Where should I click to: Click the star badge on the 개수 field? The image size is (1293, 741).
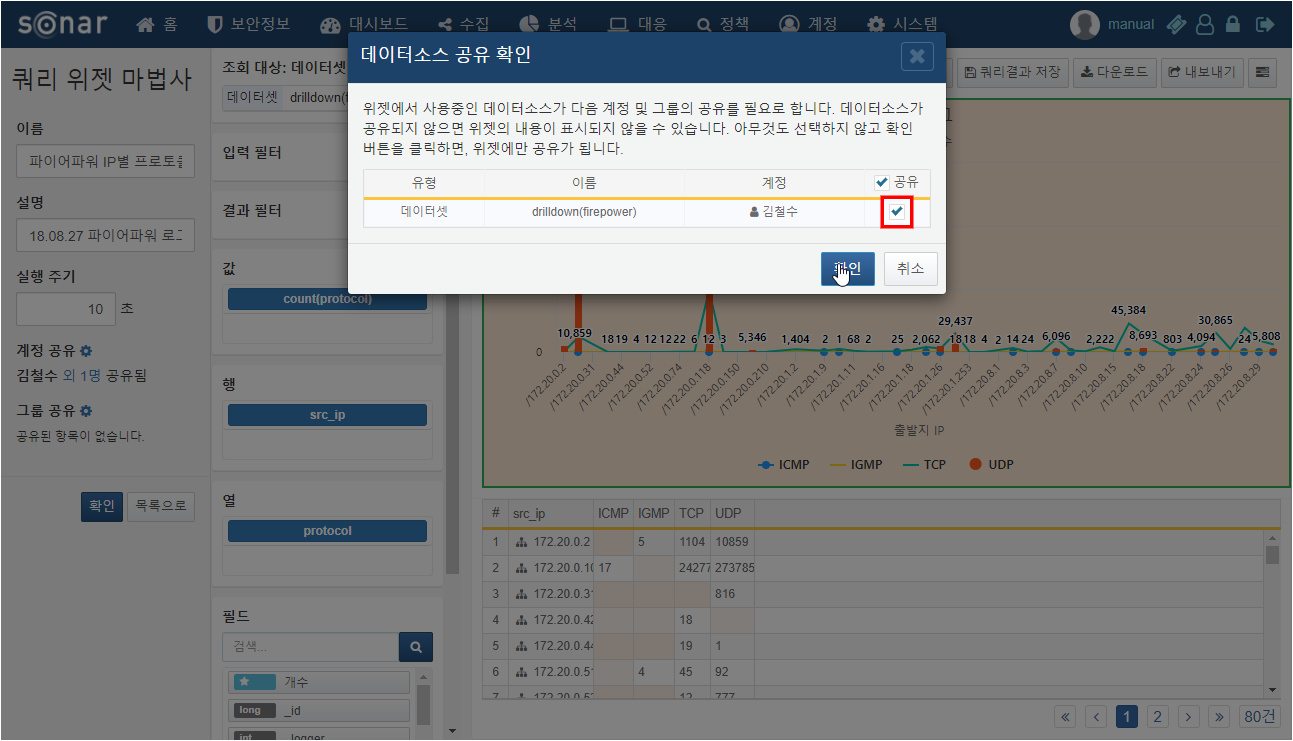[x=256, y=682]
